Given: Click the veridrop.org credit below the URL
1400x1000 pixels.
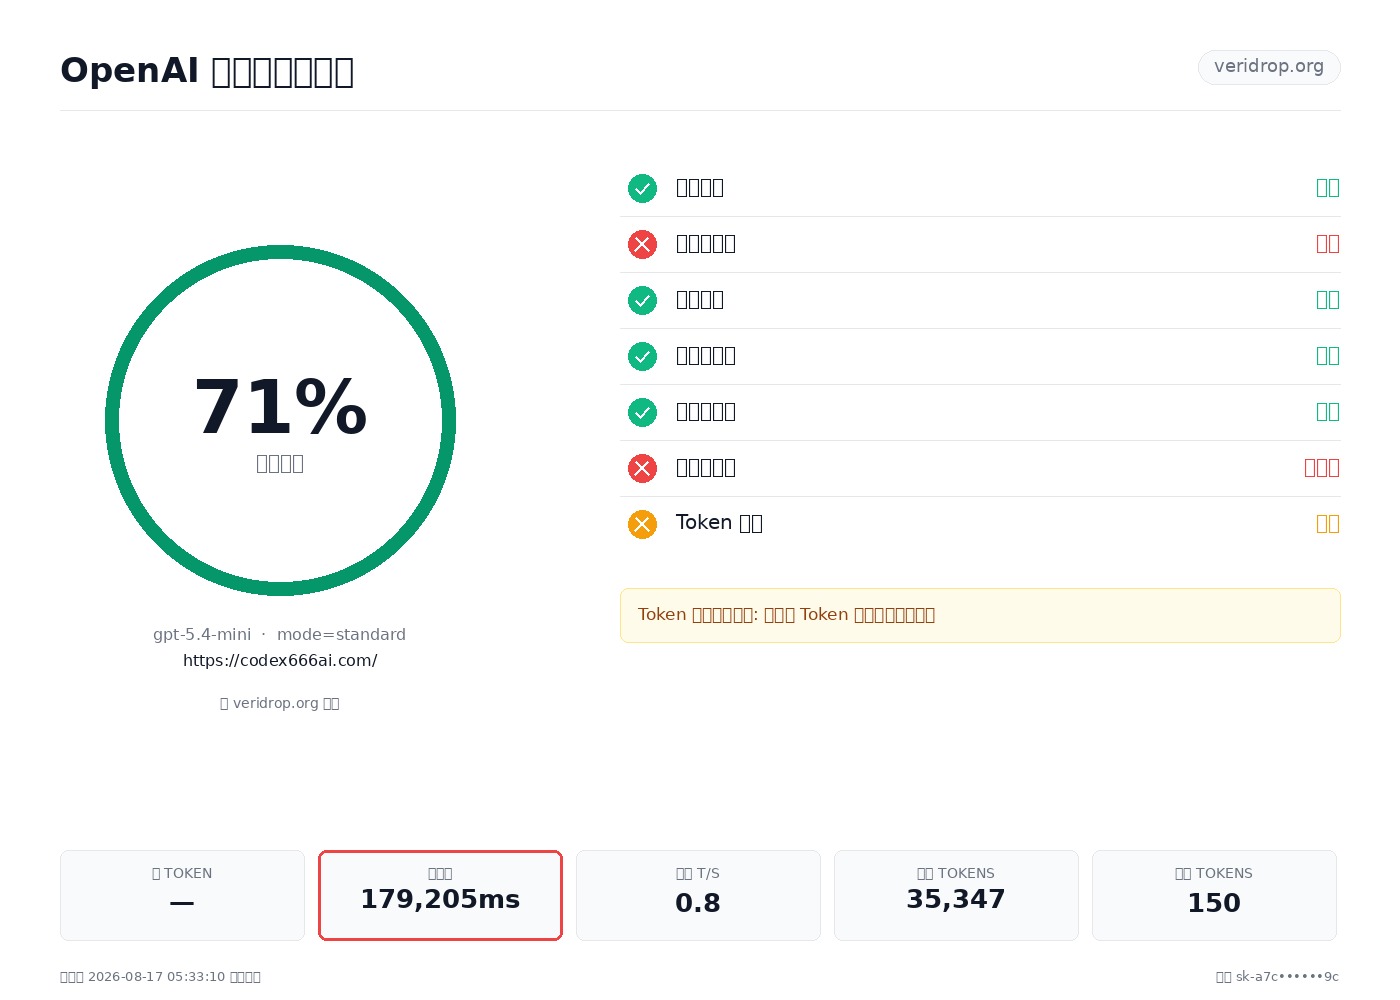Looking at the screenshot, I should (280, 703).
